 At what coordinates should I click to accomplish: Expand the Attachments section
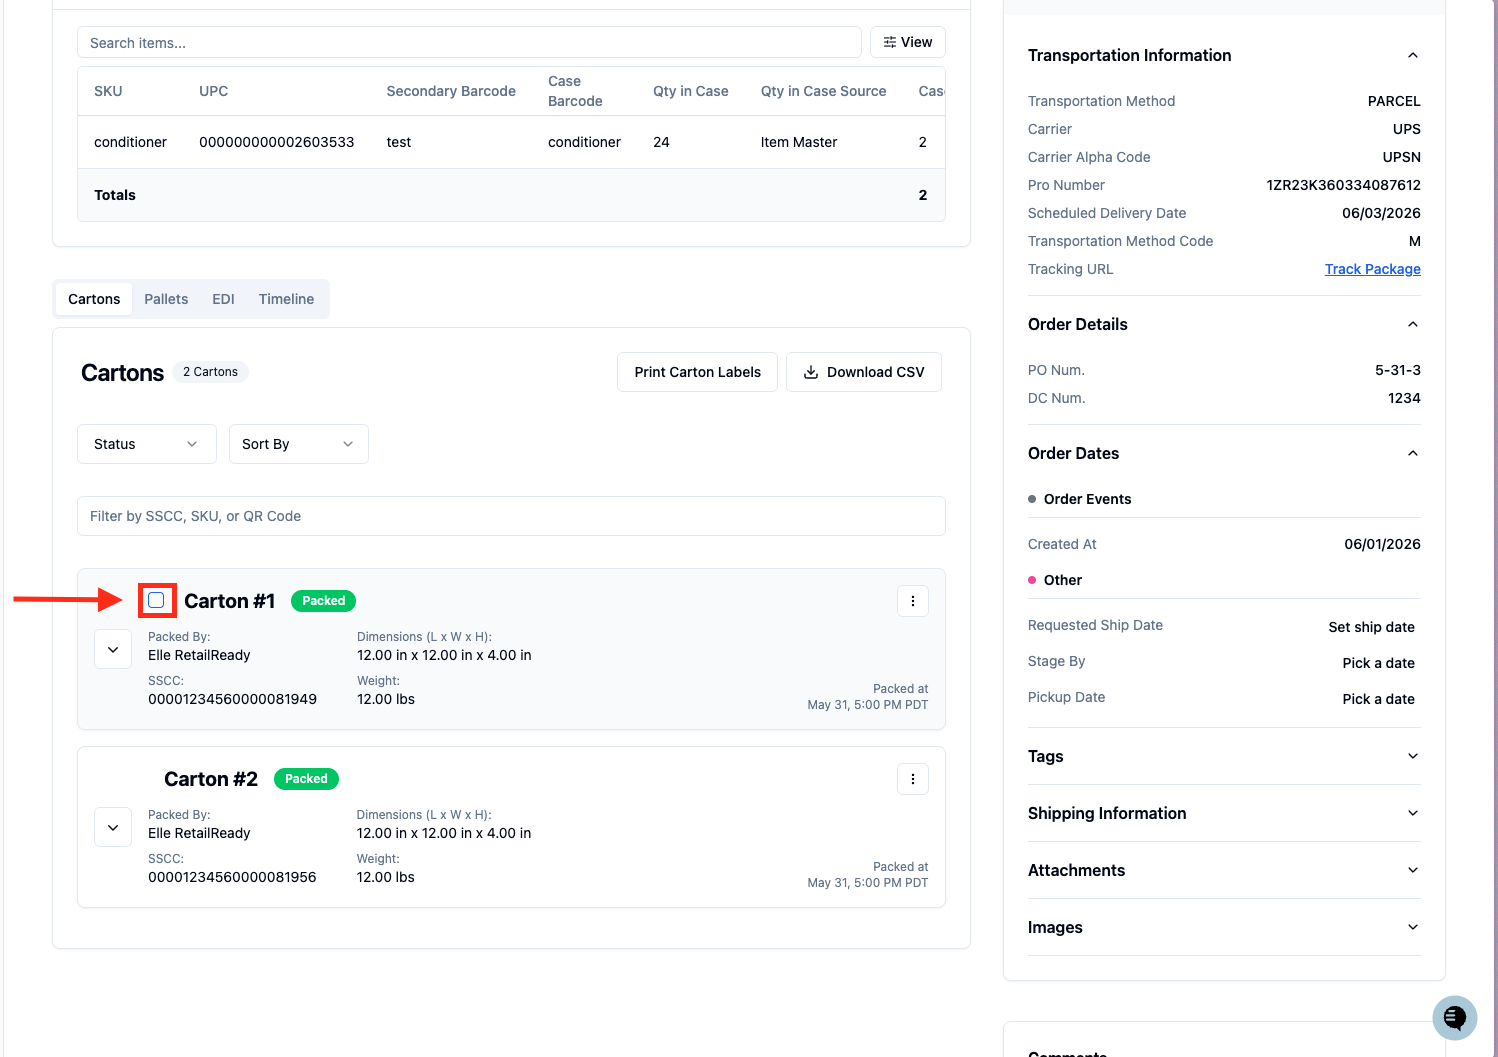[x=1224, y=870]
